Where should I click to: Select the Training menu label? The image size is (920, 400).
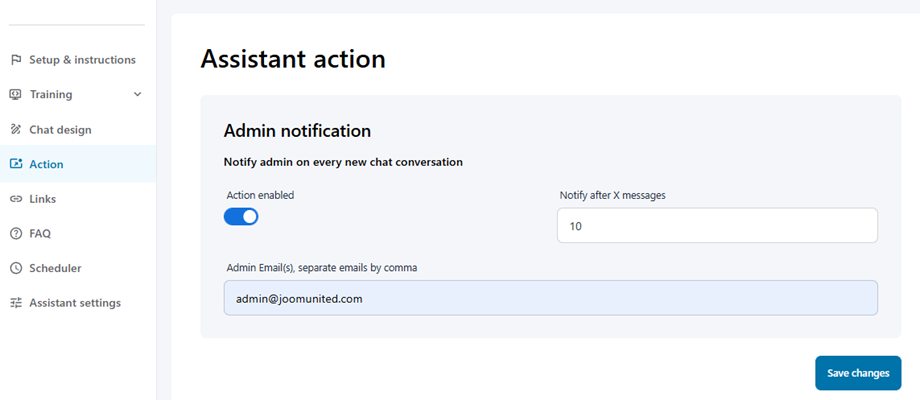click(x=51, y=95)
